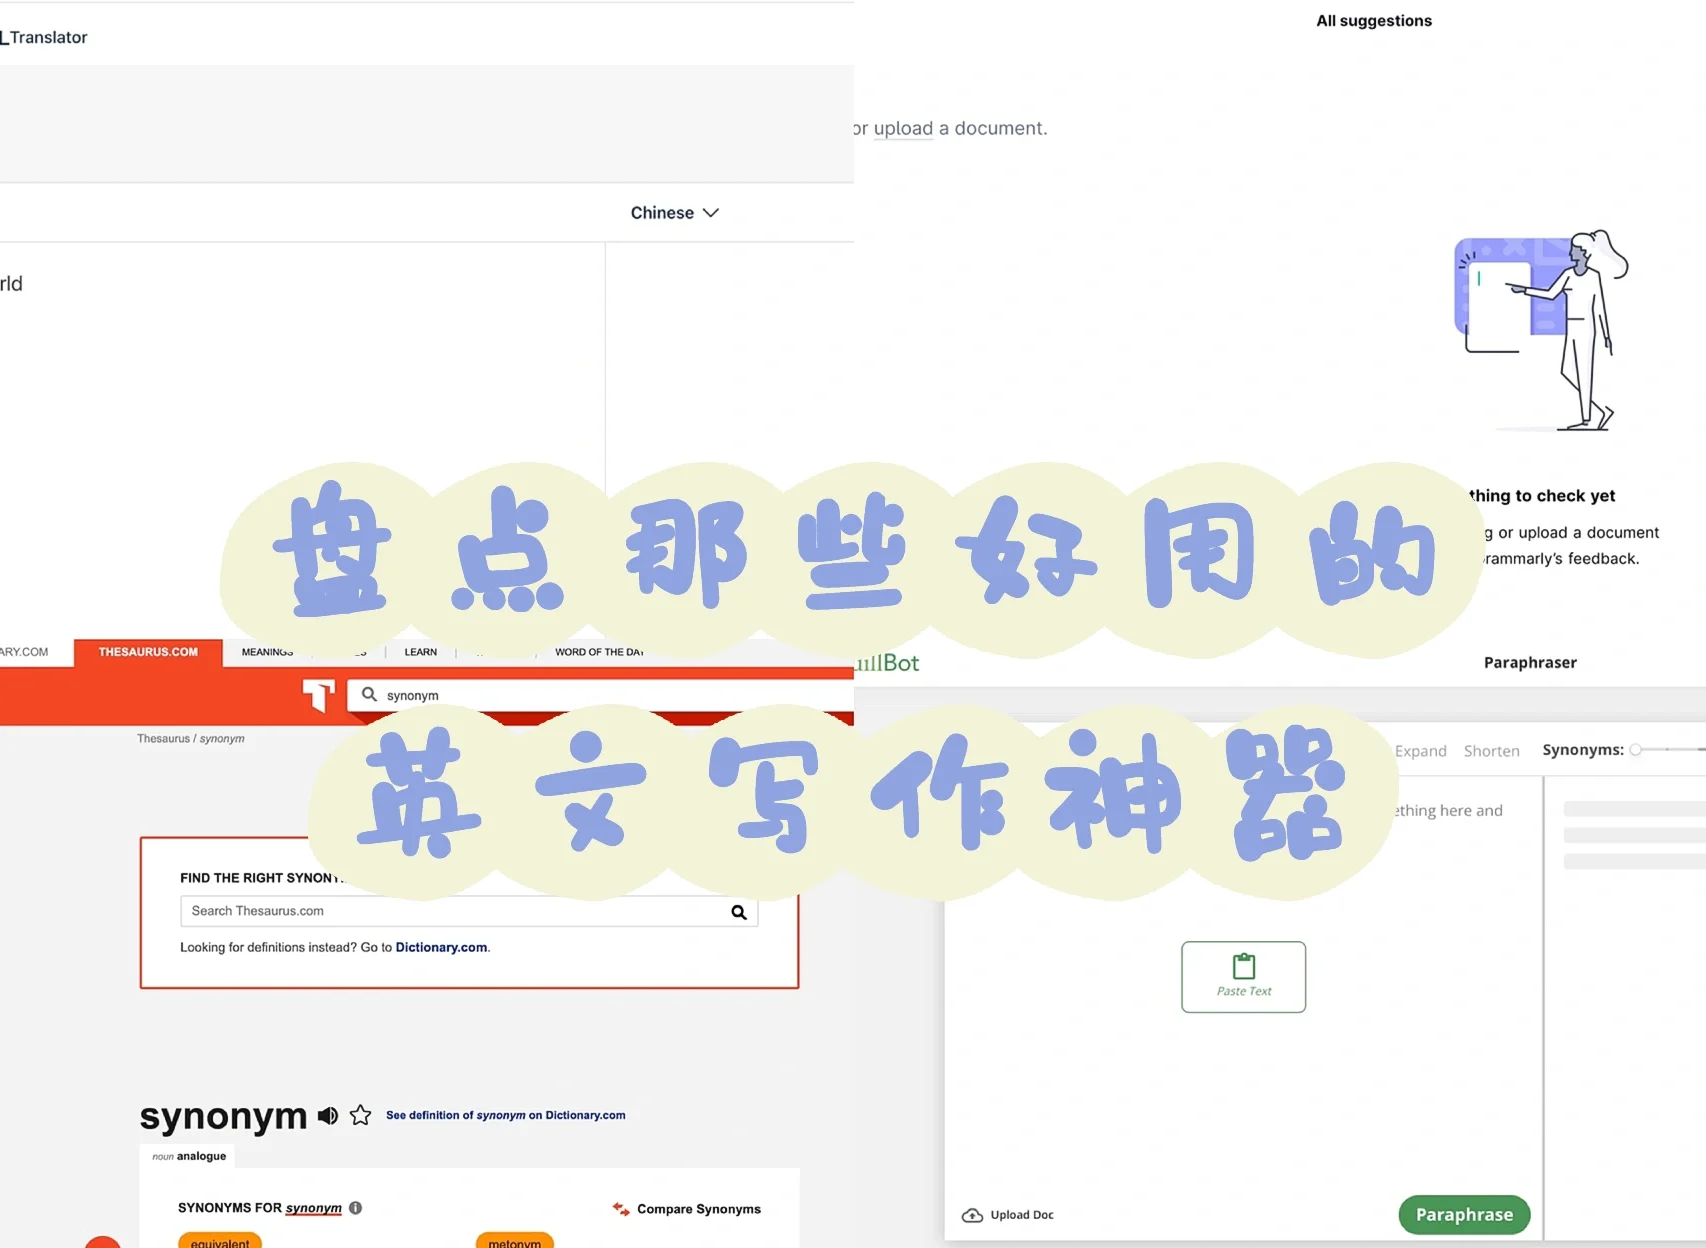Open See definition of synonym link

click(x=506, y=1115)
